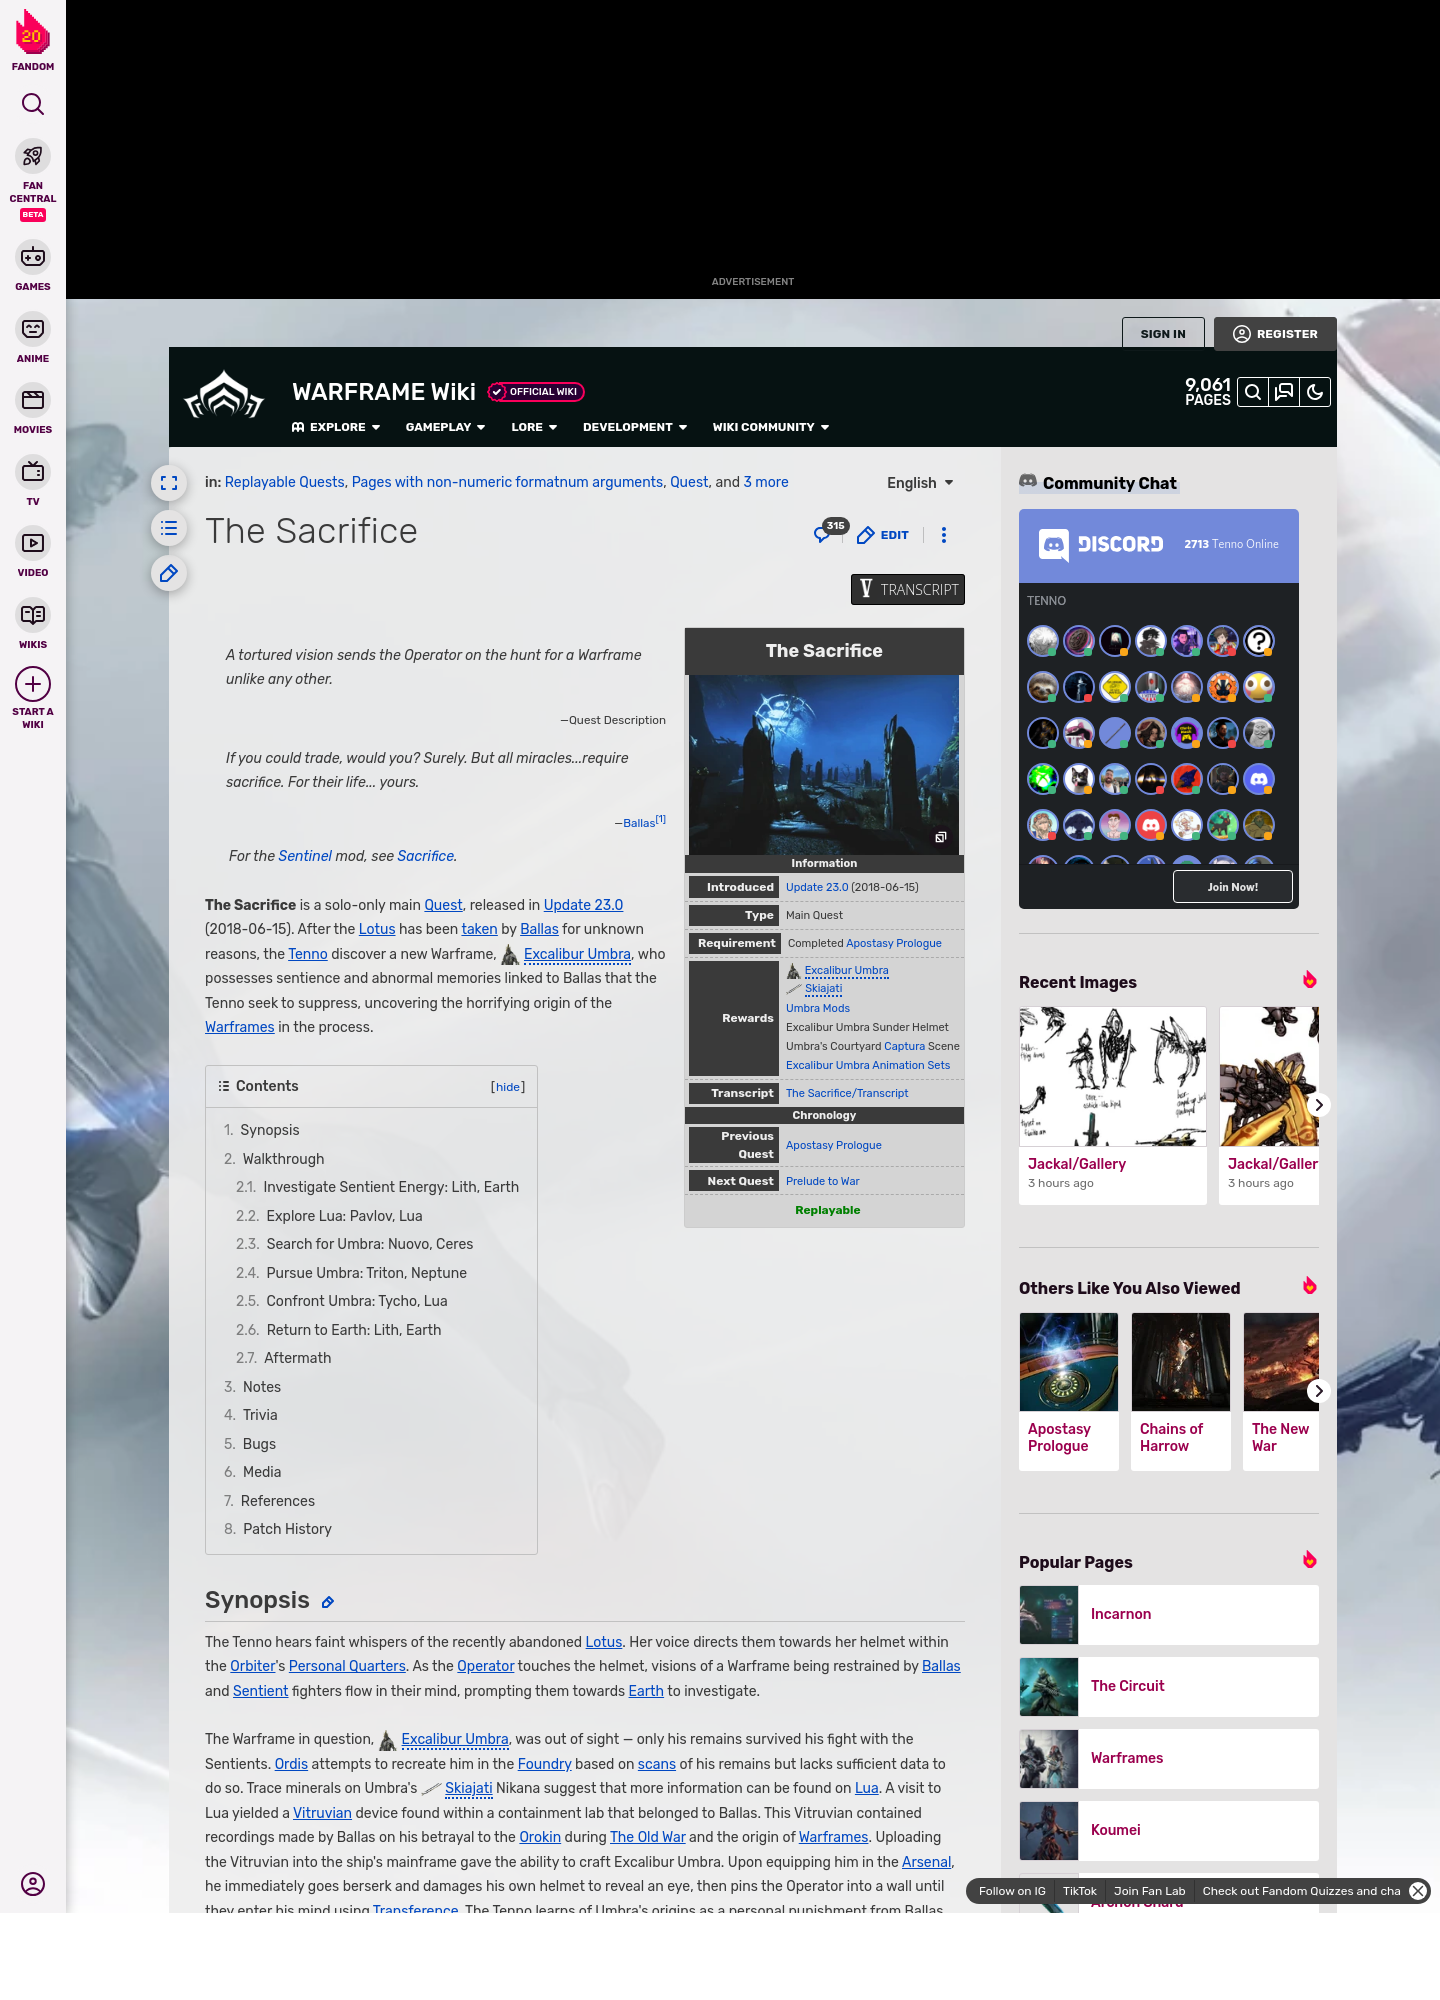The width and height of the screenshot is (1440, 2000).
Task: Open Chains of Harrow card
Action: click(x=1181, y=1391)
